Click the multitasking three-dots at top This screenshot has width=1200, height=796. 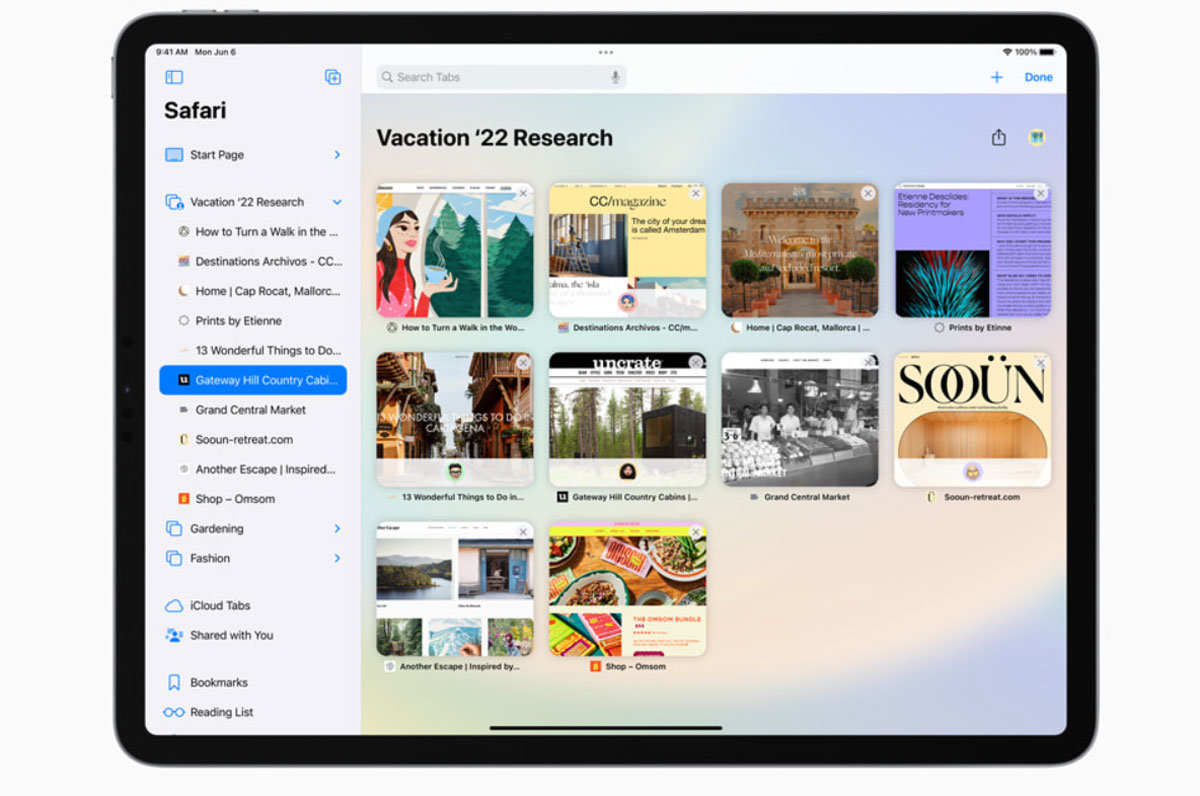click(x=606, y=52)
